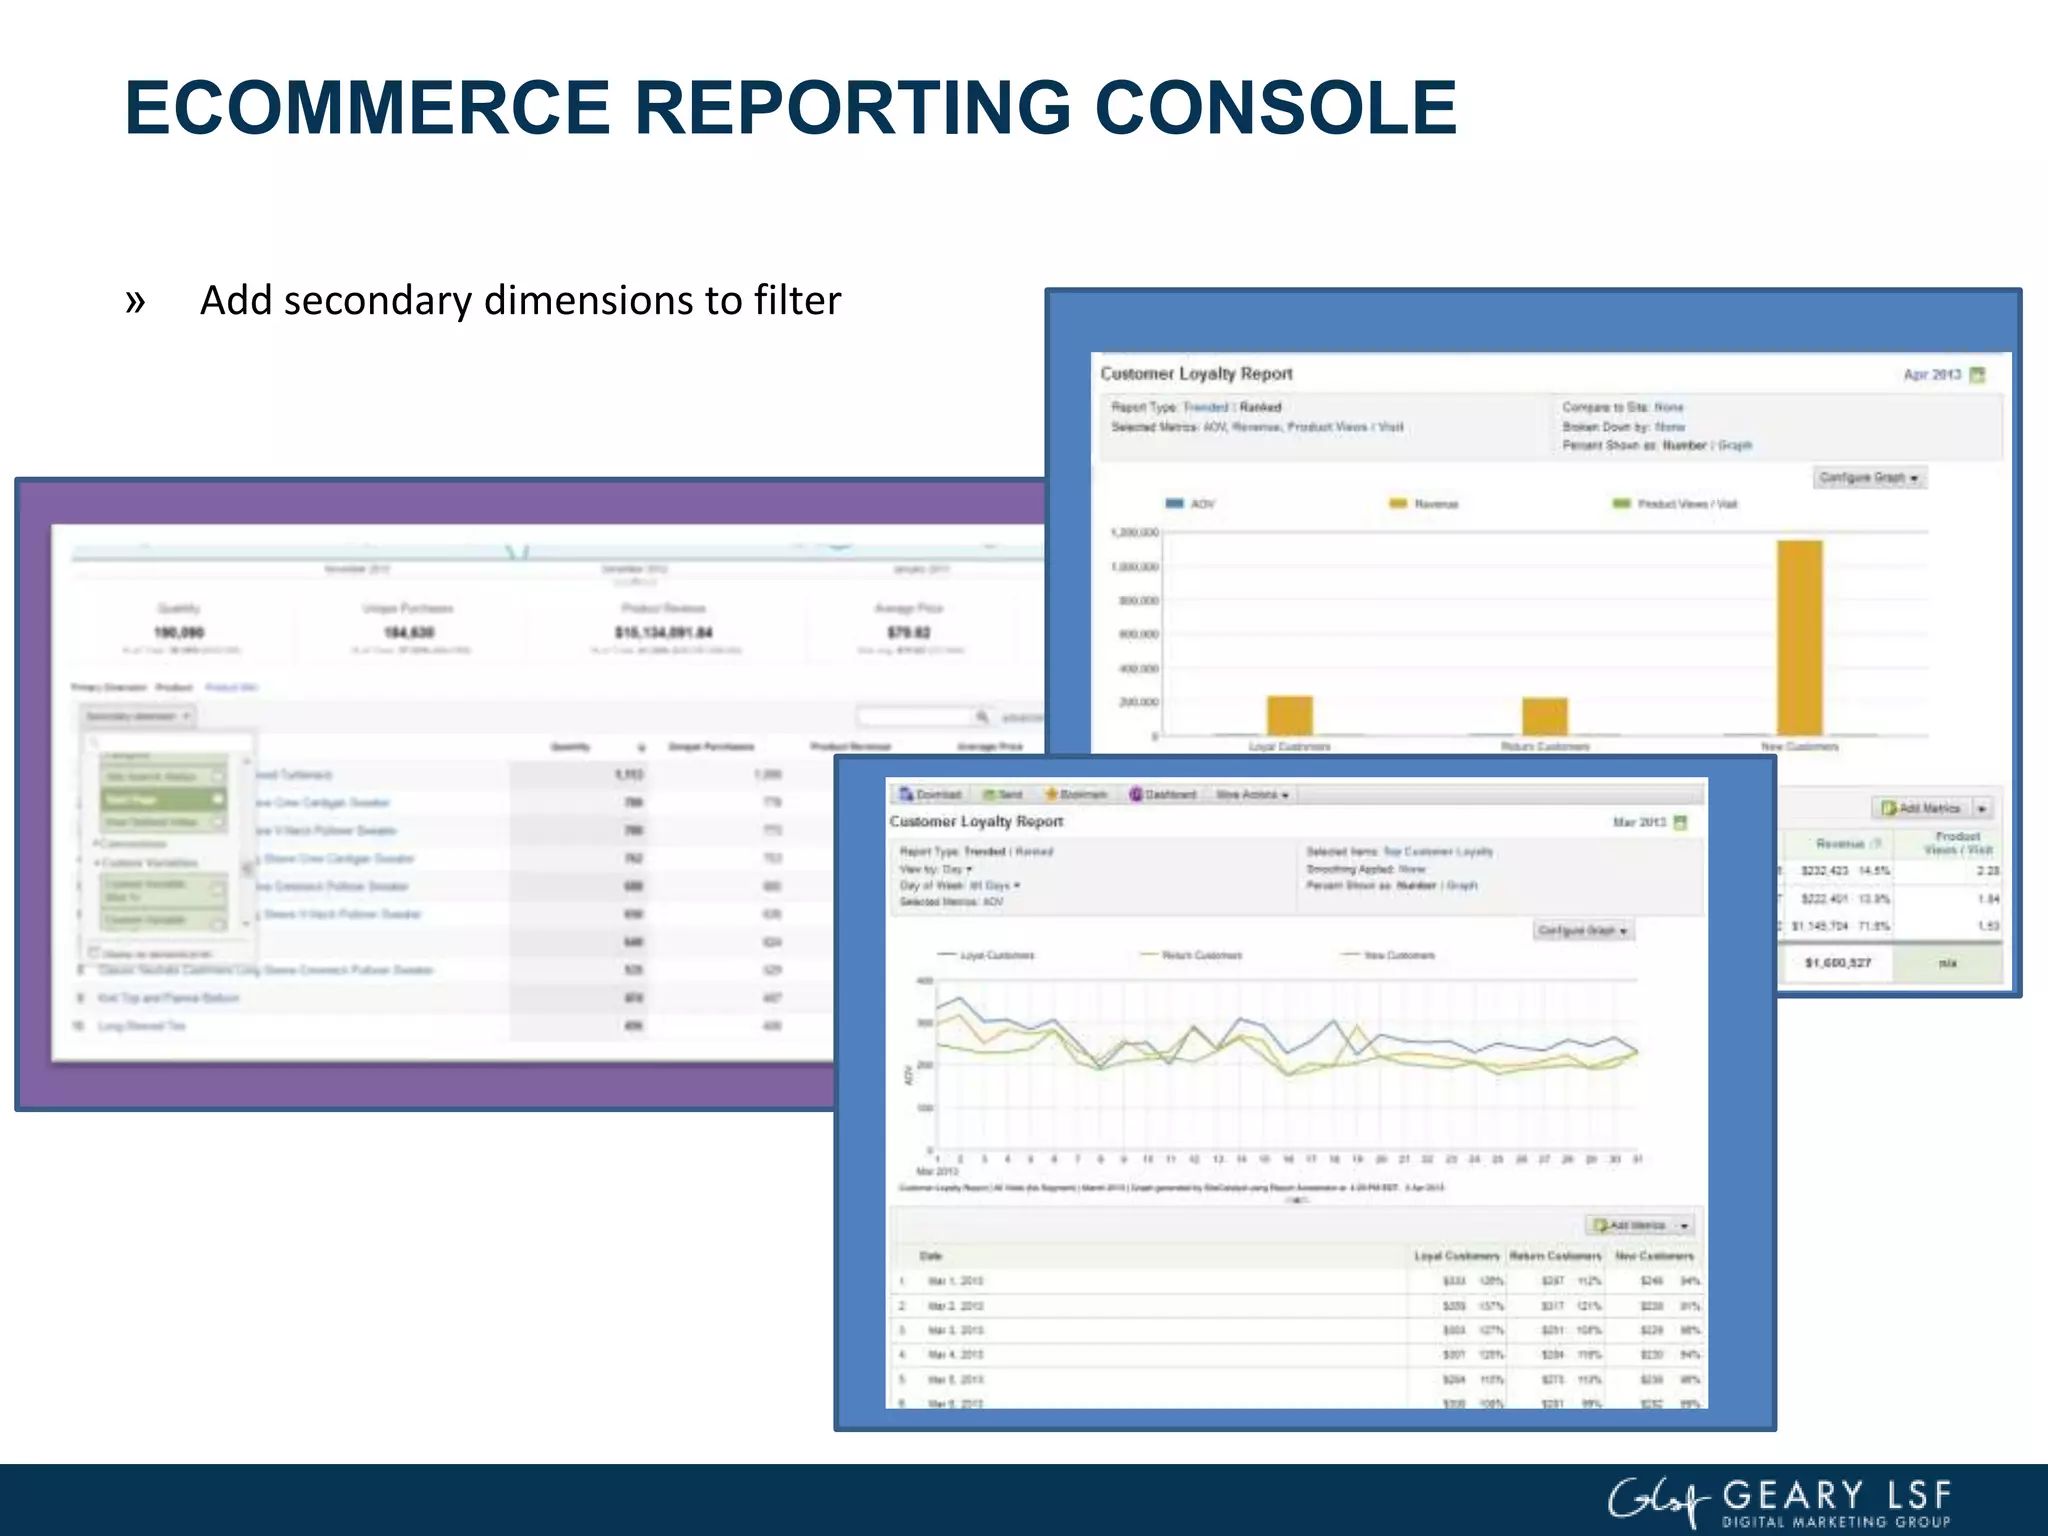Click the Download icon in the Mar 2013 report
This screenshot has height=1536, width=2048.
906,794
